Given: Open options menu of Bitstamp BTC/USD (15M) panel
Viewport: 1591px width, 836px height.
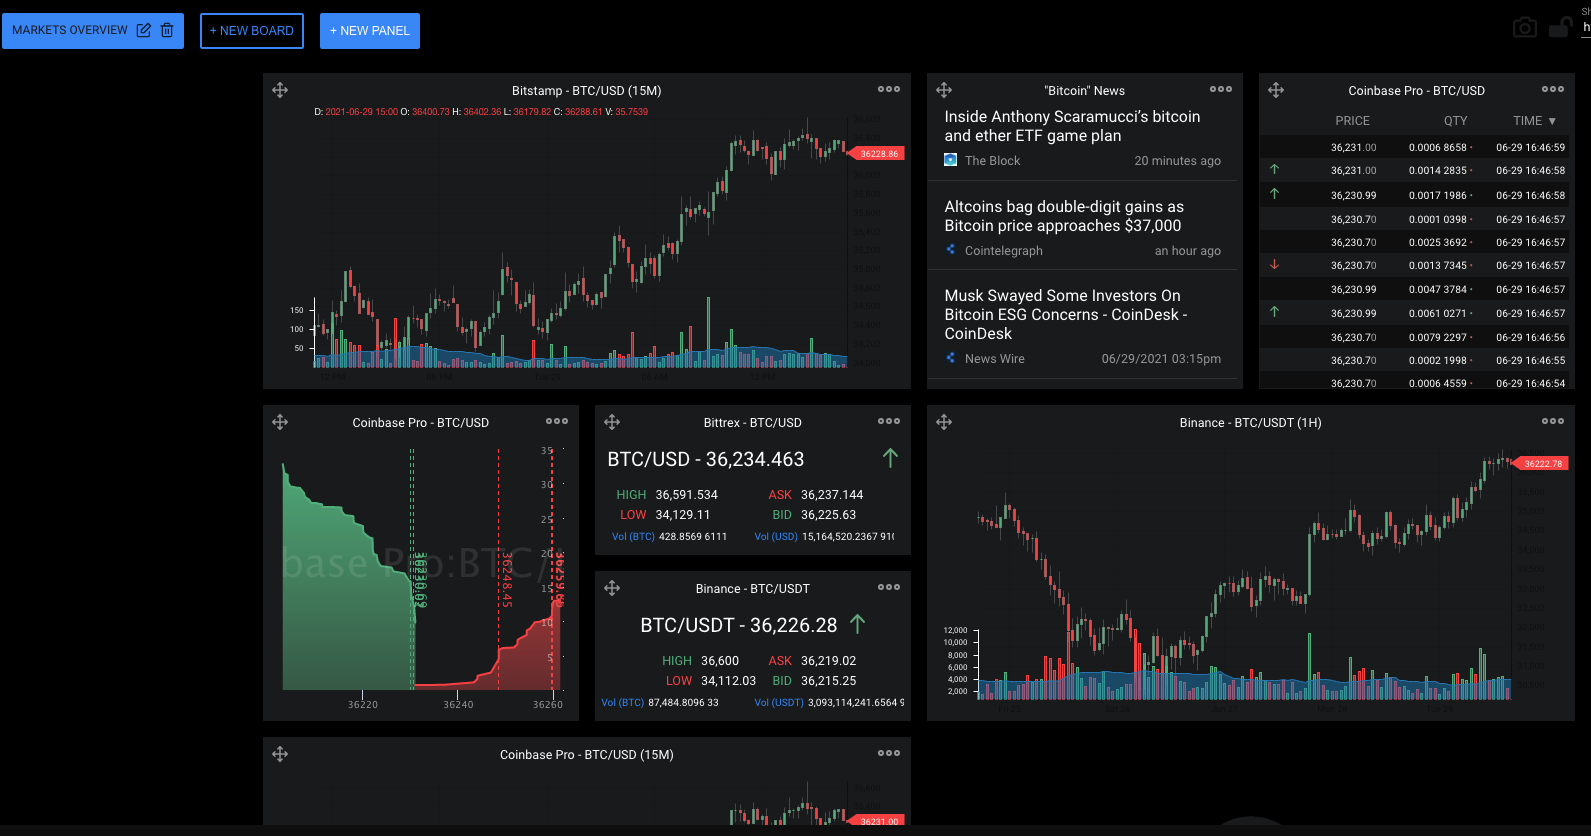Looking at the screenshot, I should [x=889, y=89].
